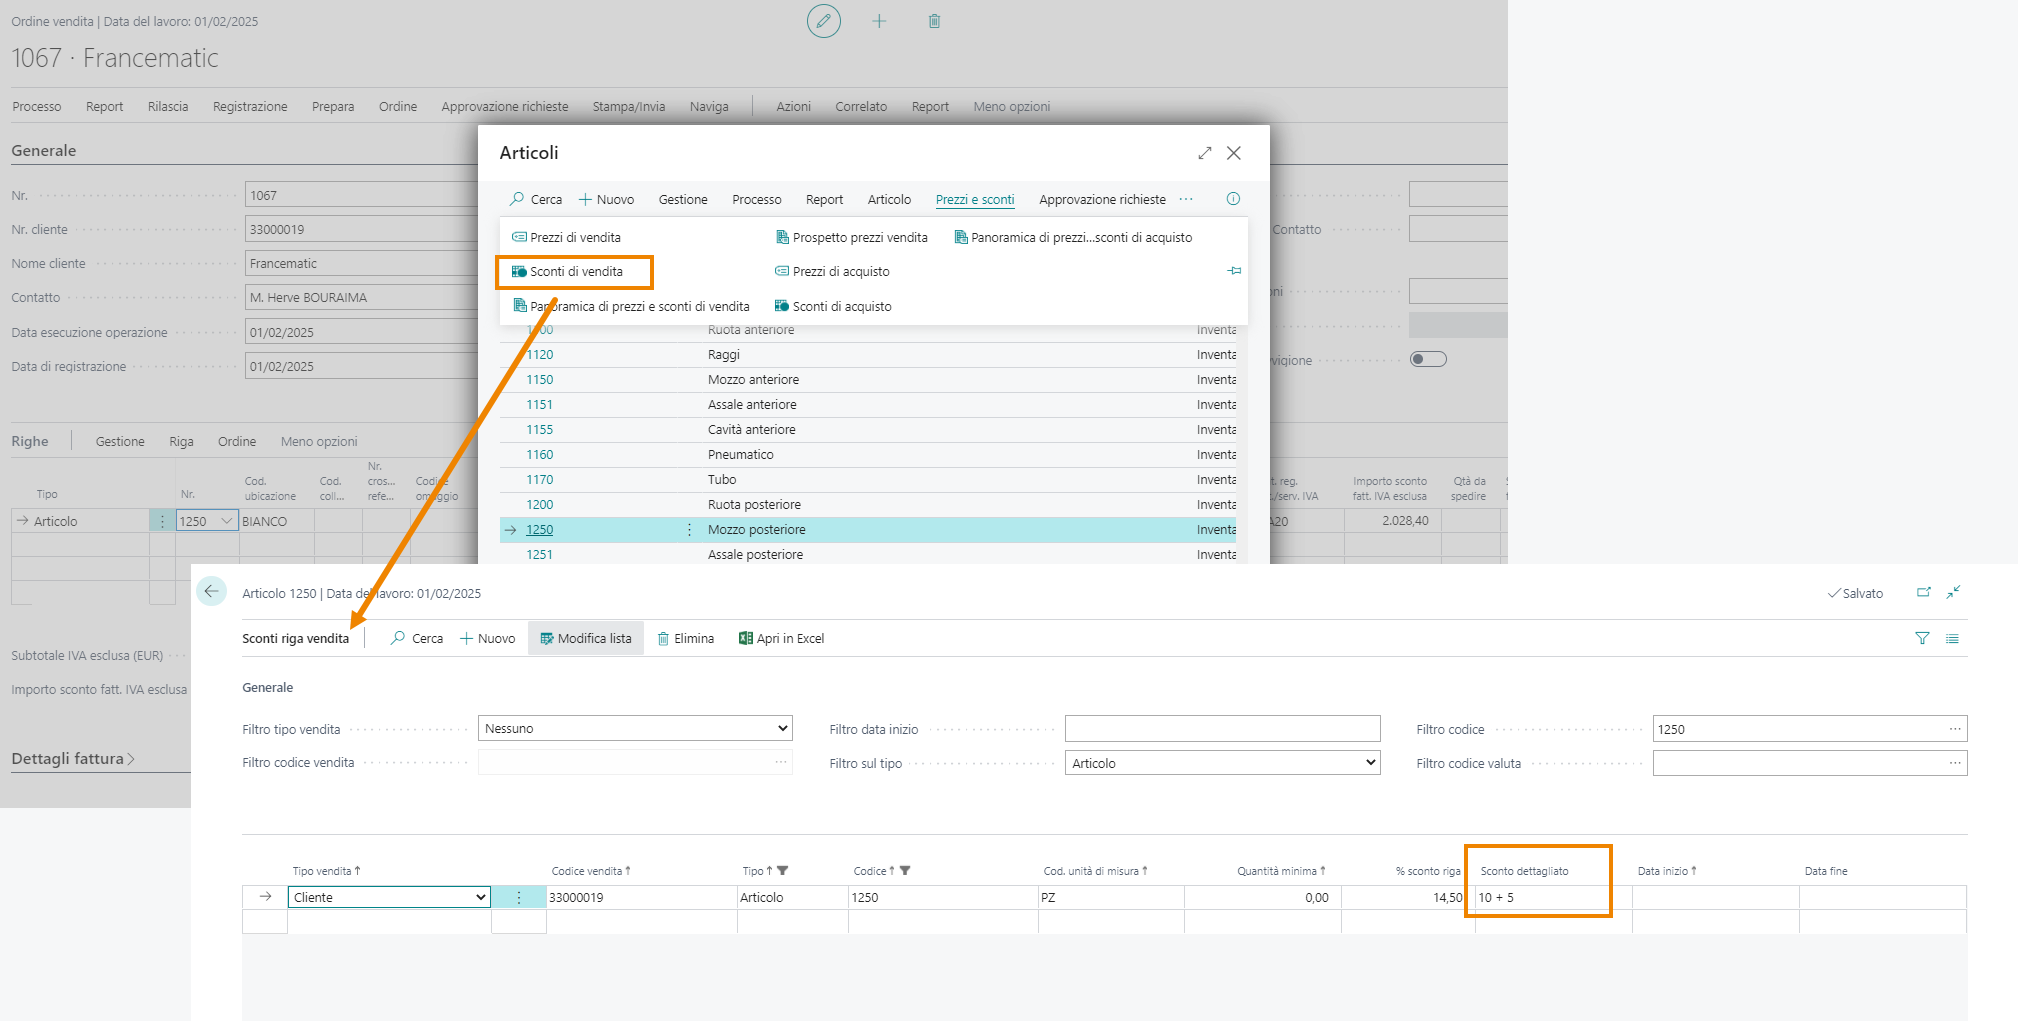Open the Filtro sul tipo dropdown
The width and height of the screenshot is (2018, 1021).
[x=1222, y=763]
